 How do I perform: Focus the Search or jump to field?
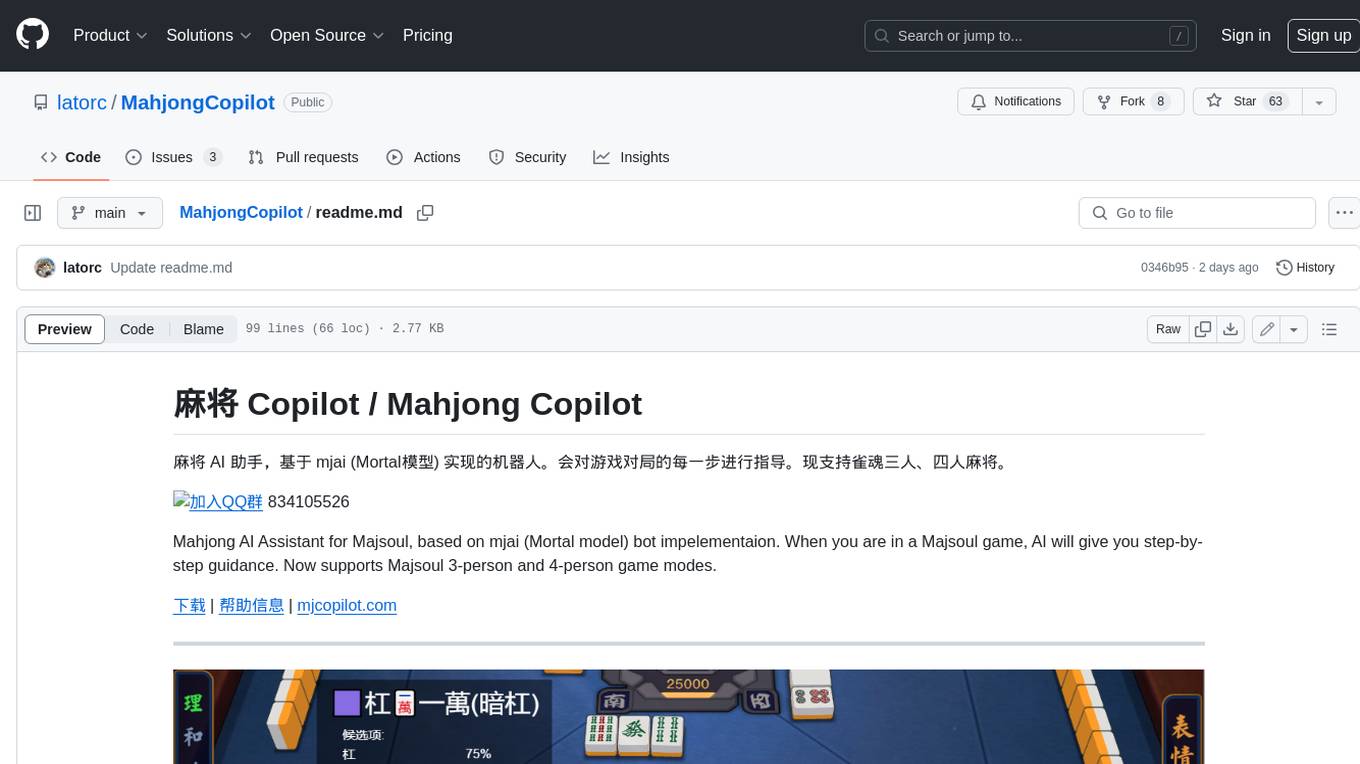[x=1030, y=35]
